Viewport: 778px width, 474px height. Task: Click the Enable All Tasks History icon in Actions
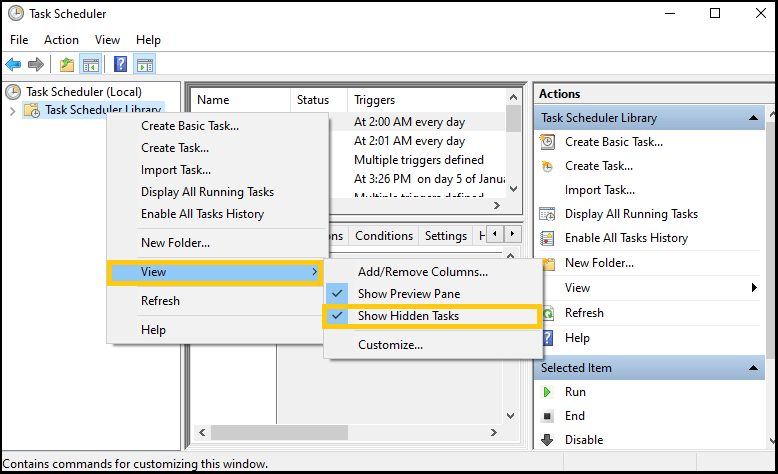[547, 238]
